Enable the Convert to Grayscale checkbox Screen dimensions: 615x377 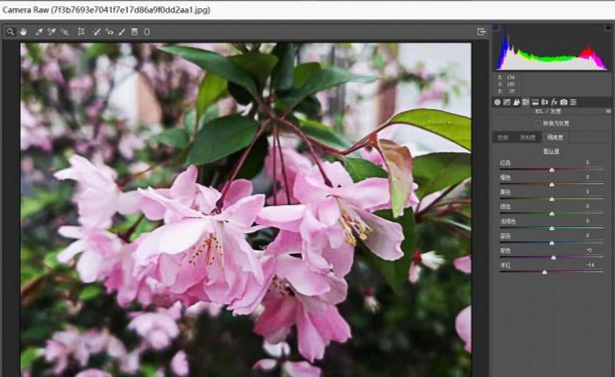coord(538,123)
